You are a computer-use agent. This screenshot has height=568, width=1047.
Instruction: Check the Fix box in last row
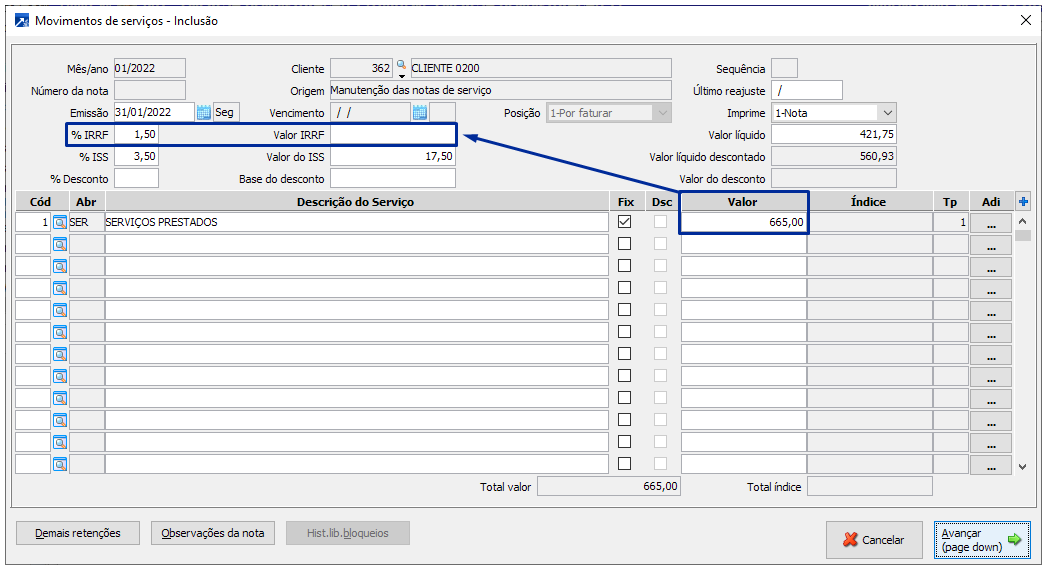[624, 463]
